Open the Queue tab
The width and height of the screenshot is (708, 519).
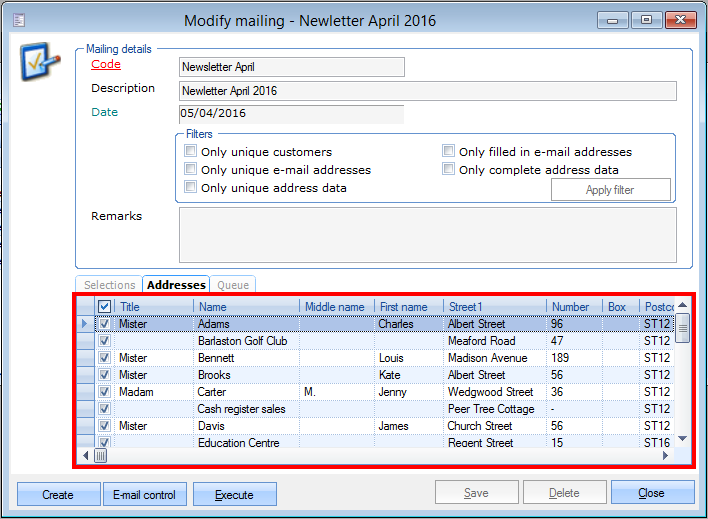232,285
